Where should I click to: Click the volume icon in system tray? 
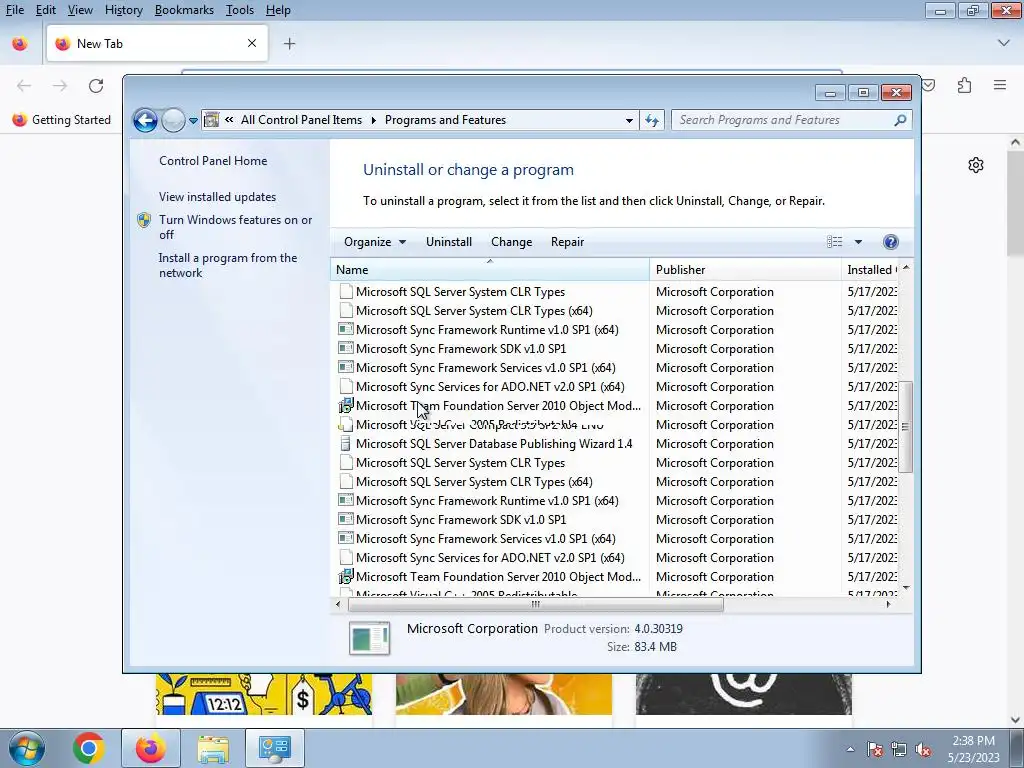click(923, 749)
